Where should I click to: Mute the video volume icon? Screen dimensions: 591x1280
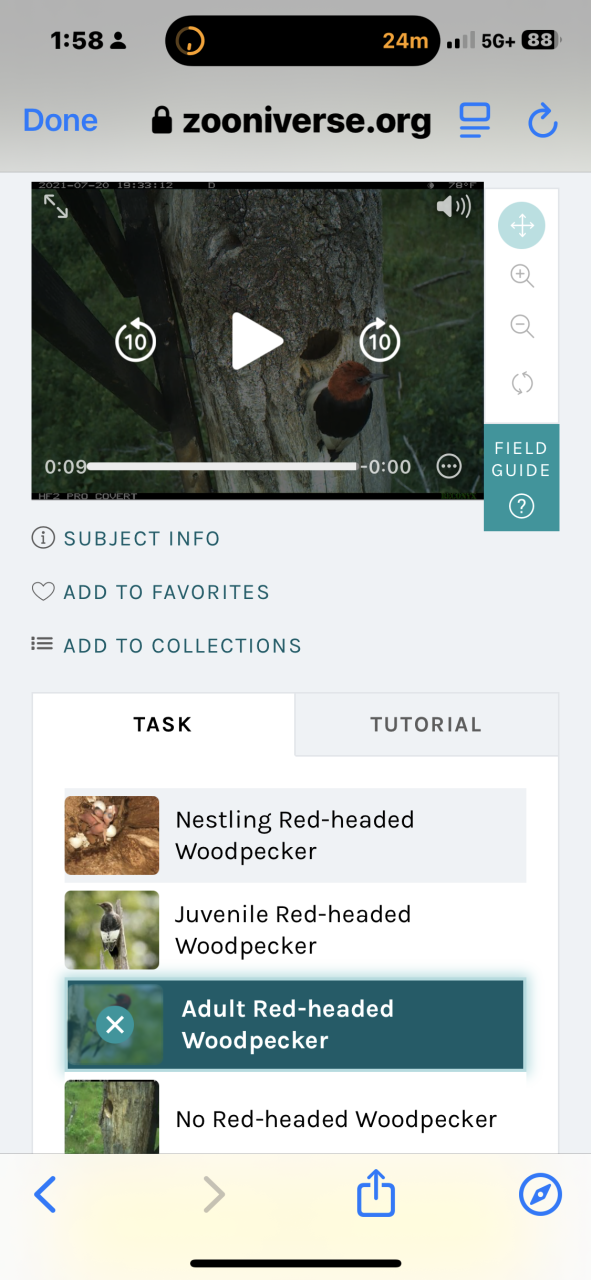pyautogui.click(x=453, y=207)
